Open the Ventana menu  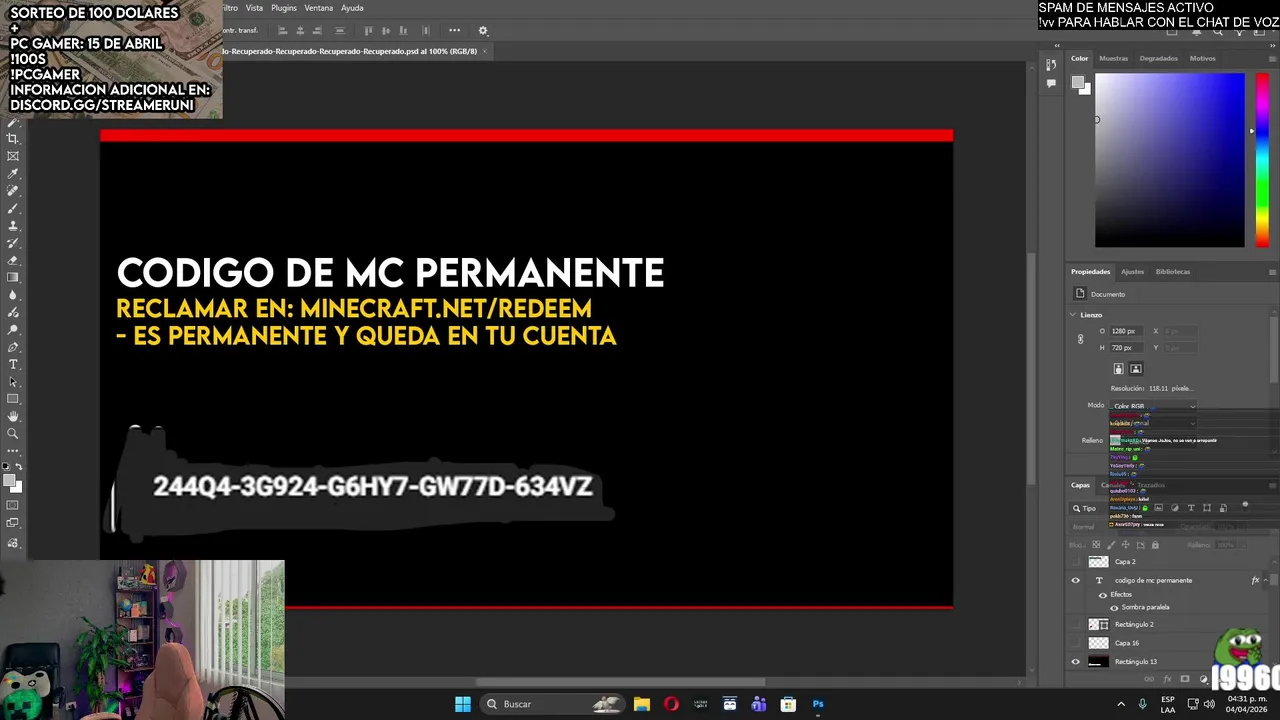(319, 8)
